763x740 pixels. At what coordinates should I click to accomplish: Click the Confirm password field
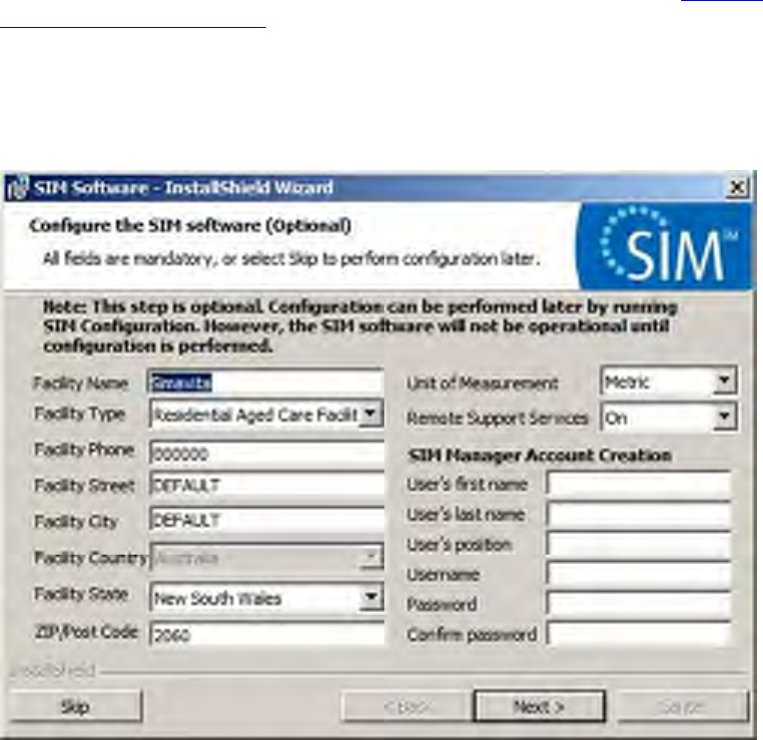click(639, 634)
